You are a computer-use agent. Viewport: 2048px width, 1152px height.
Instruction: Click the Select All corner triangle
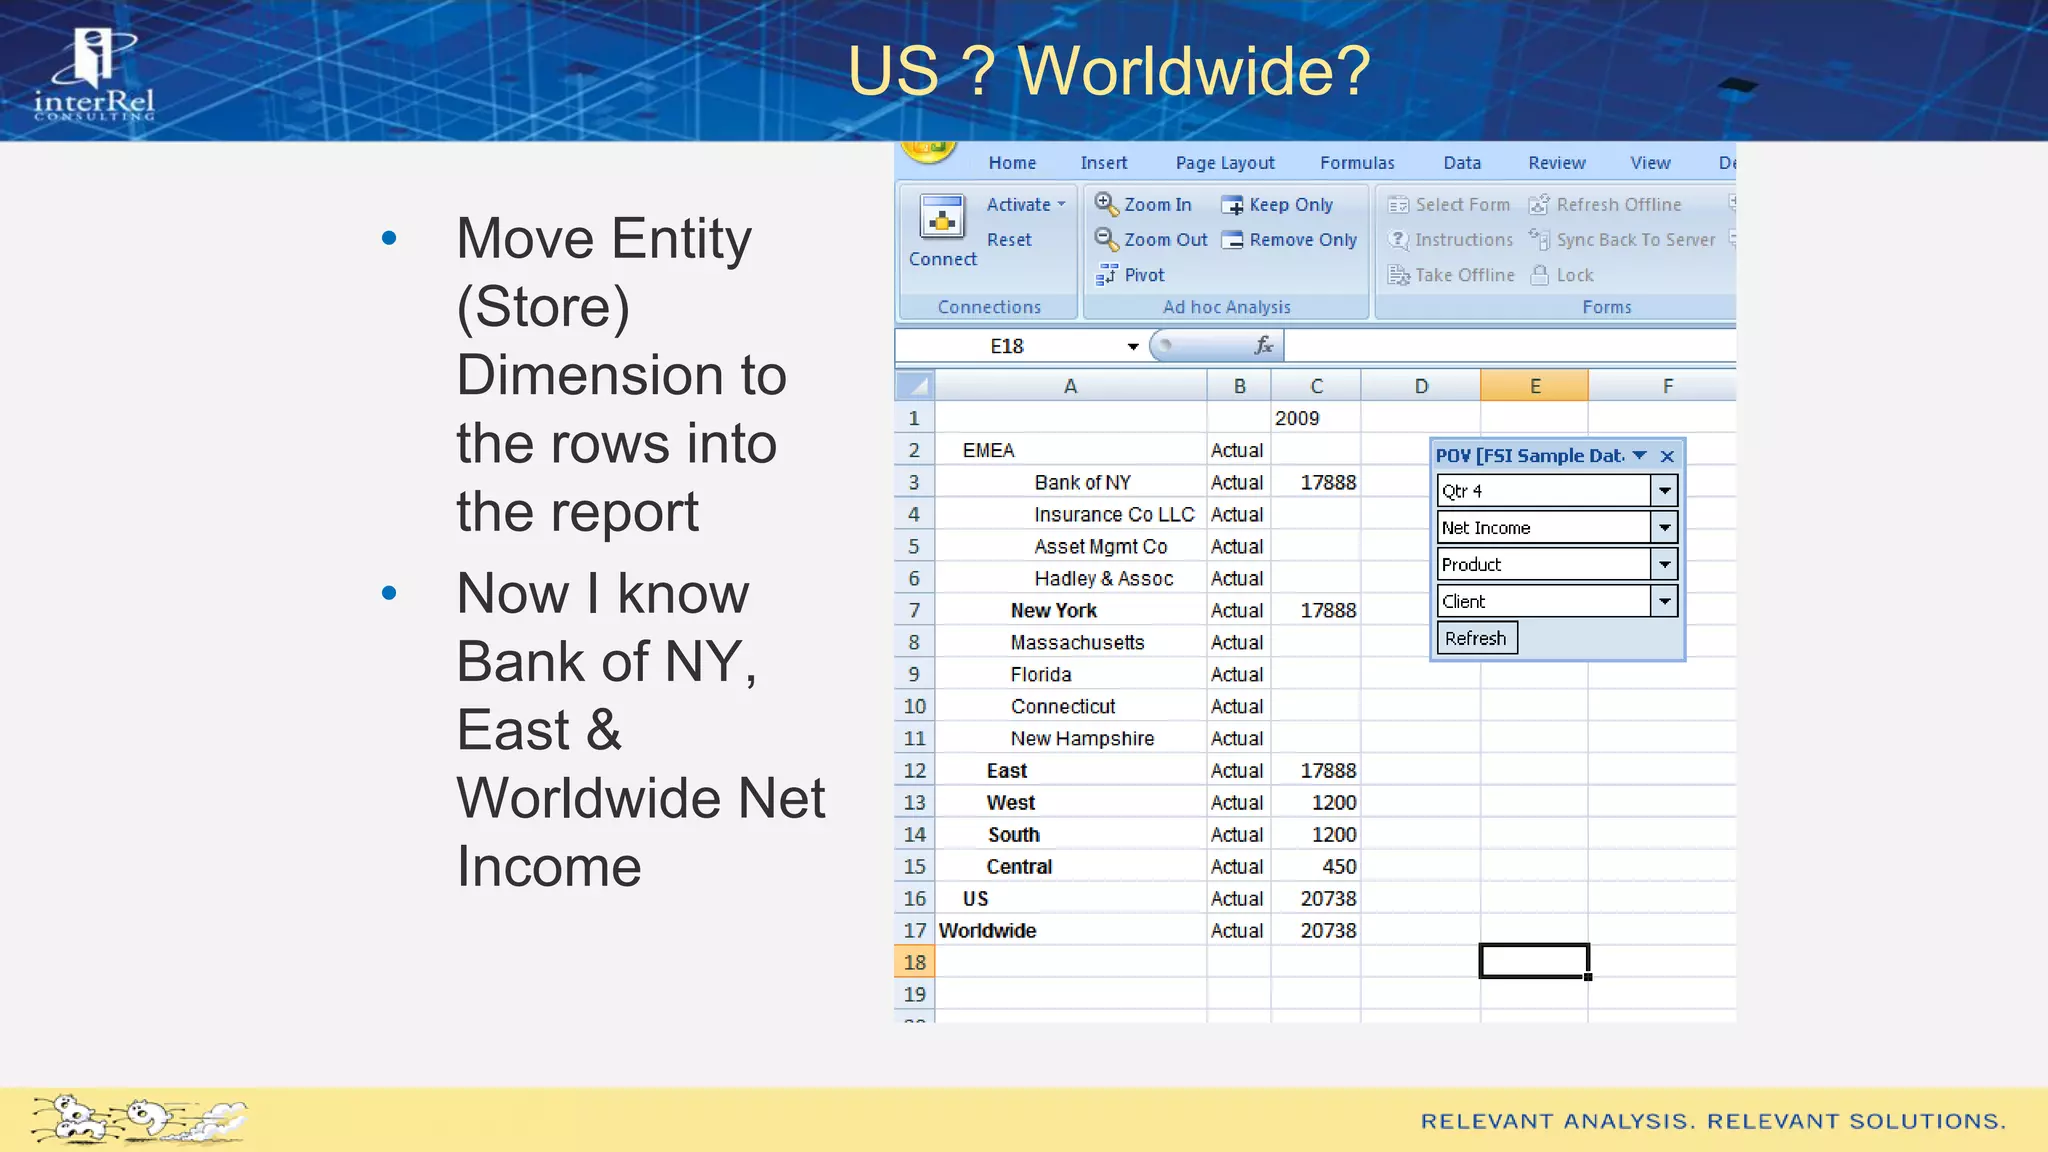pyautogui.click(x=915, y=386)
